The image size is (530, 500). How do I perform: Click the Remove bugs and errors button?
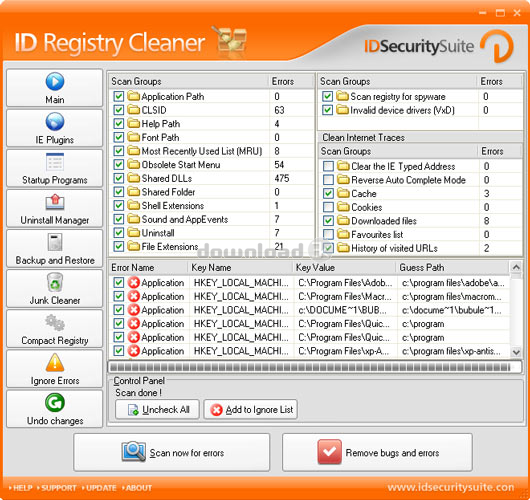pos(377,452)
